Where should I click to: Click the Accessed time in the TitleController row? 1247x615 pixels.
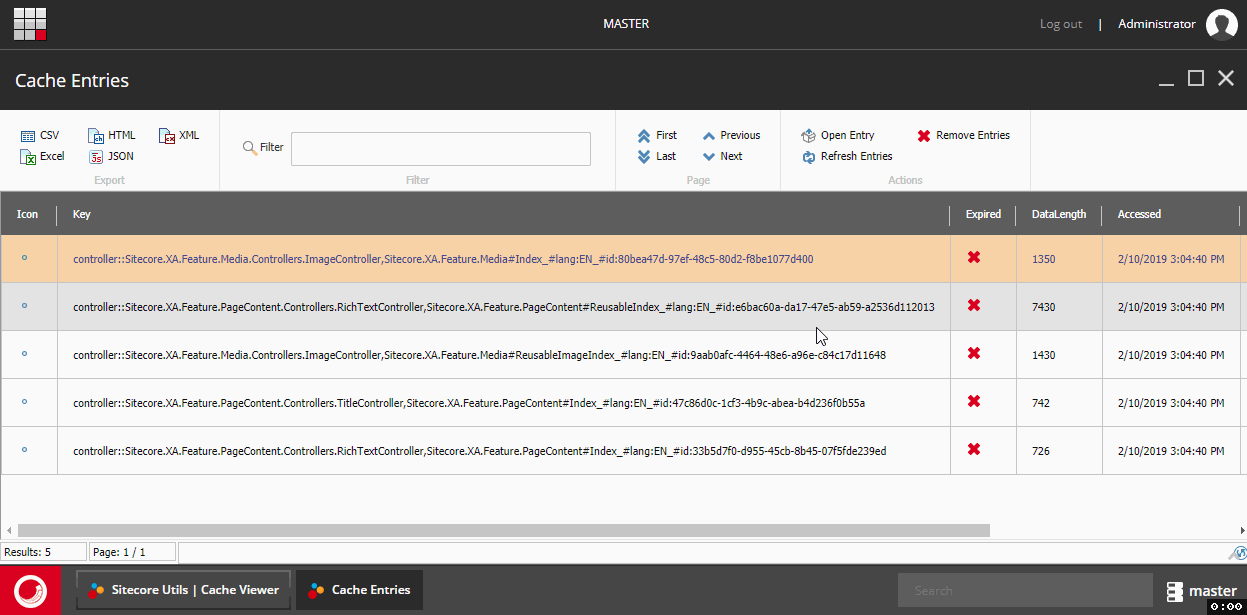pos(1171,403)
